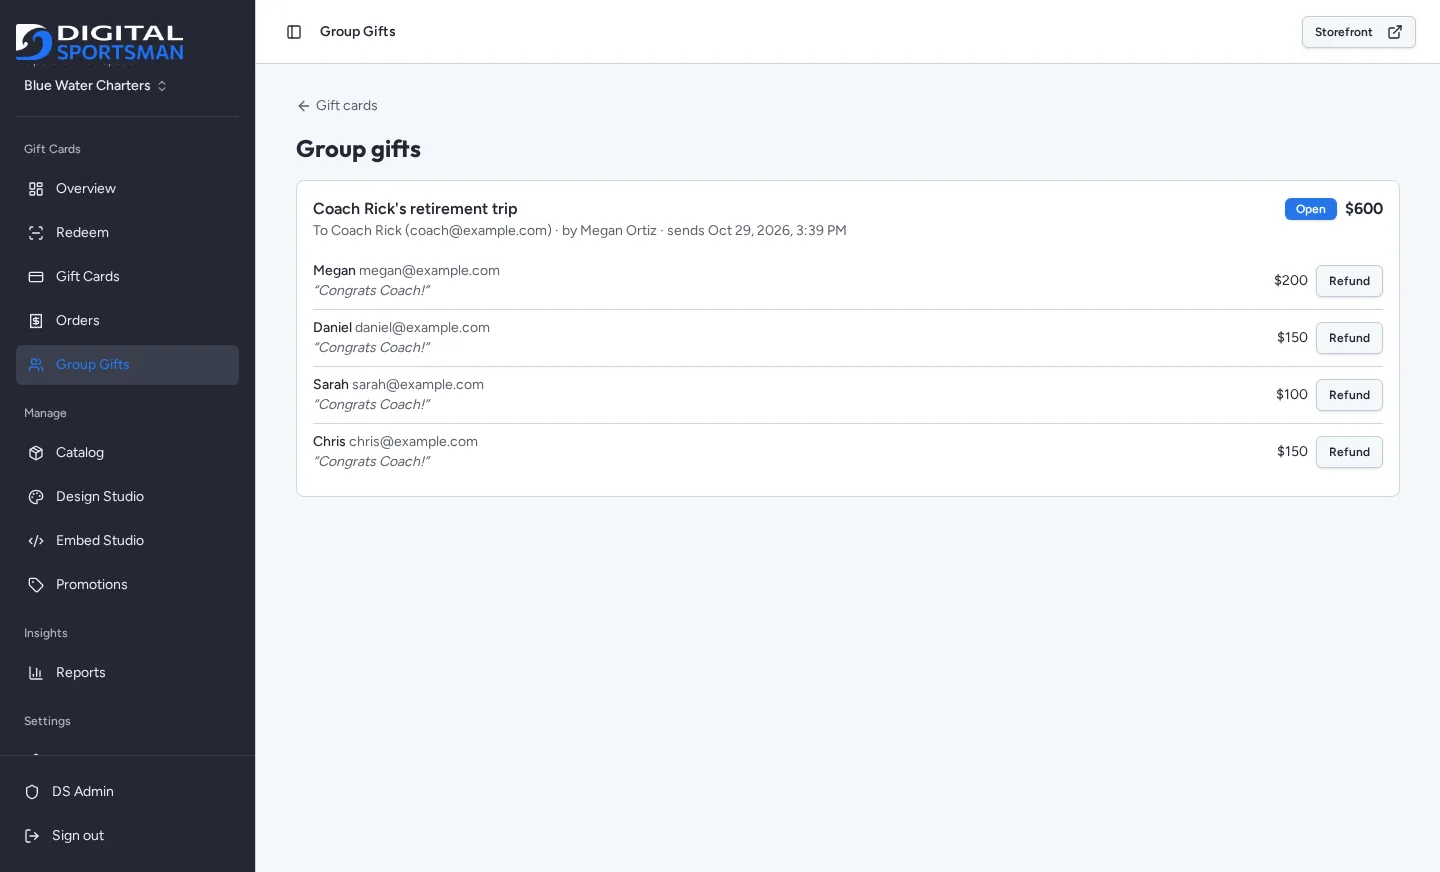
Task: Open Design Studio
Action: tap(127, 497)
